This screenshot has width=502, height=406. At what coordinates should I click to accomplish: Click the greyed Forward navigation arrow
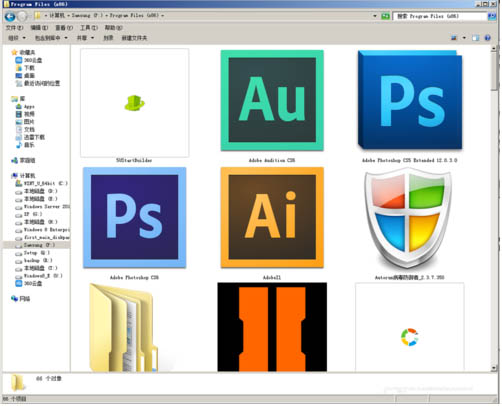point(22,16)
